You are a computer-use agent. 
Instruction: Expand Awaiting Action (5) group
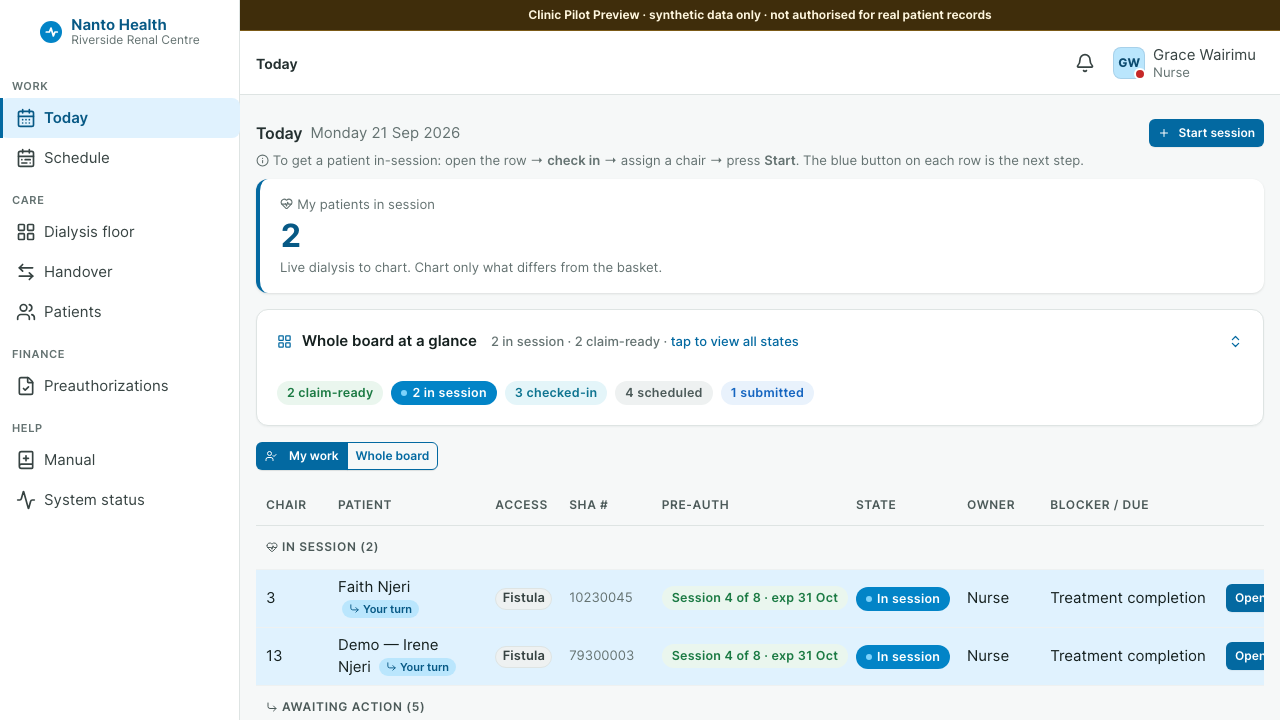[x=345, y=707]
